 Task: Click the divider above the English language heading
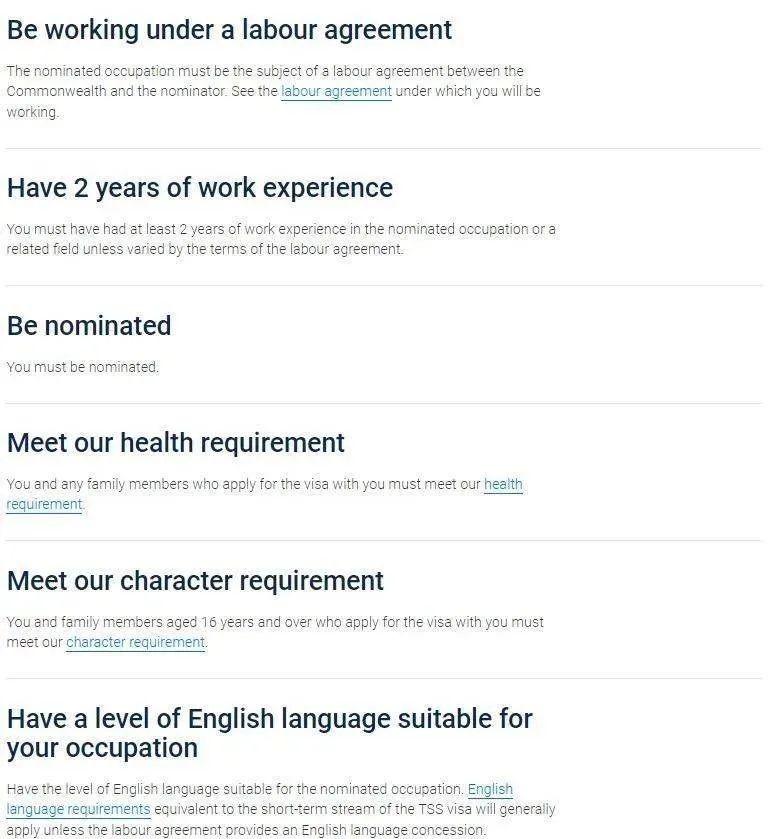coord(384,678)
